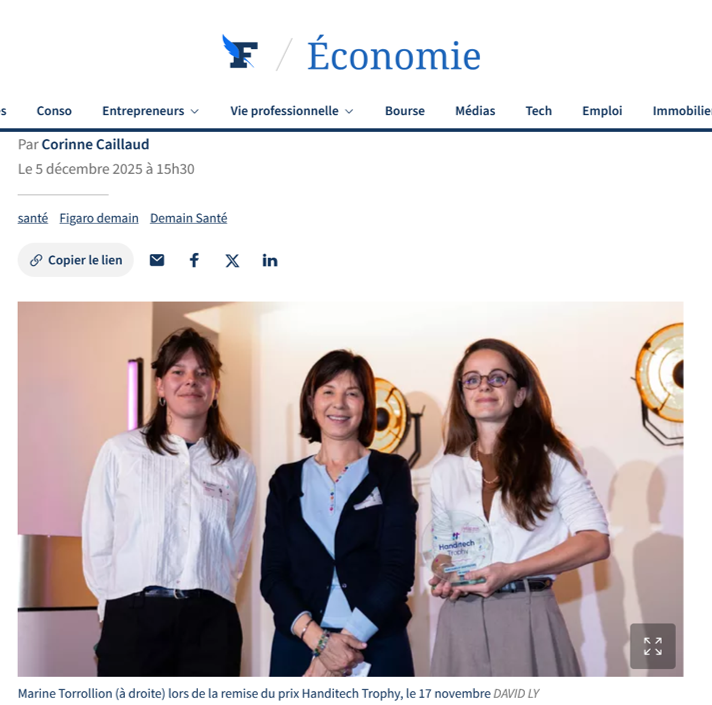Click the Le Figaro logo icon

[x=240, y=52]
